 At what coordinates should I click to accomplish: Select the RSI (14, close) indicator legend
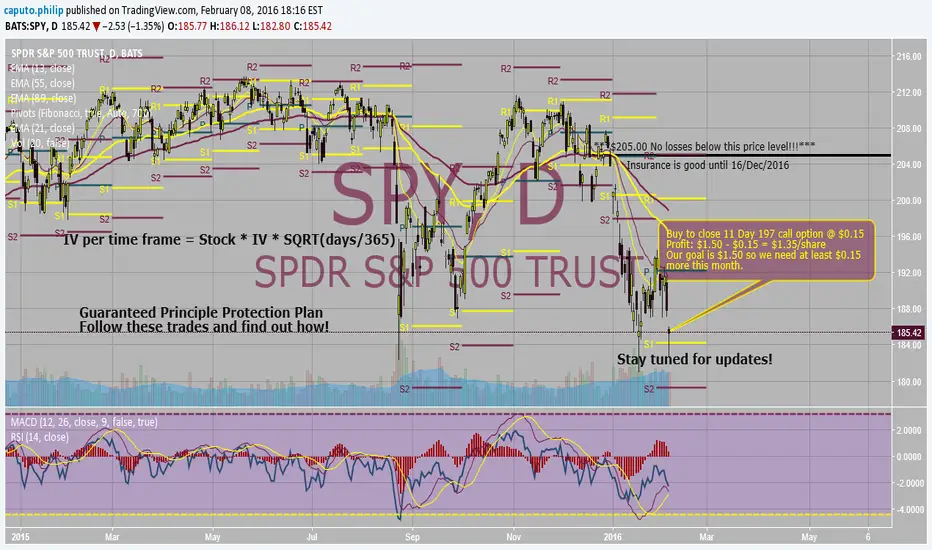(39, 437)
